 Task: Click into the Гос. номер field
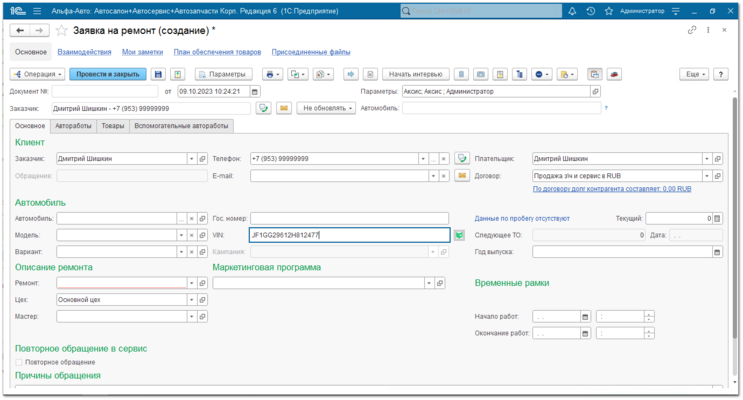point(350,218)
